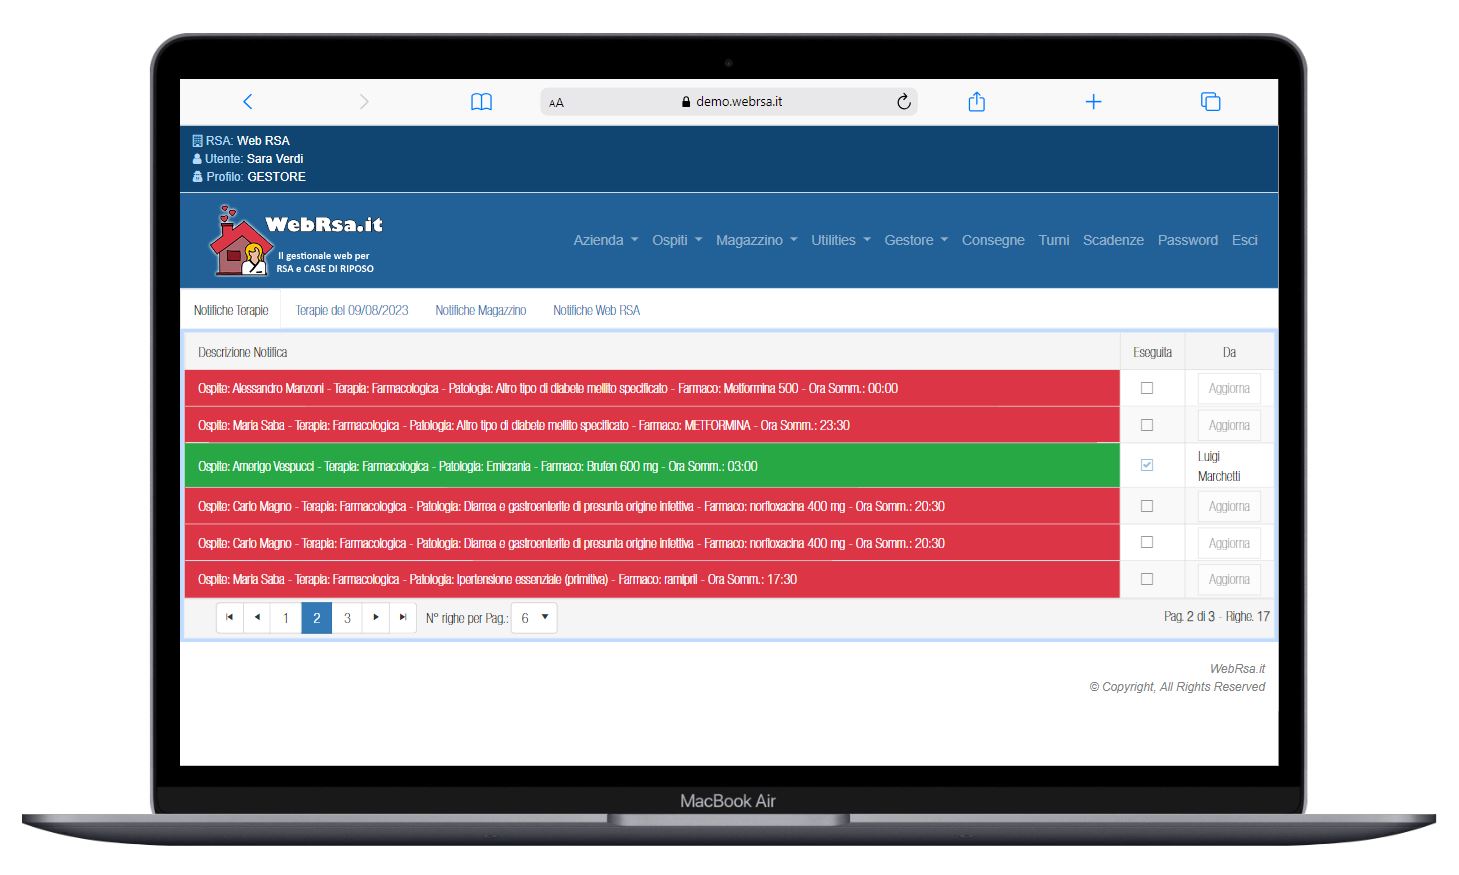Tick Eseguita checkbox for Alessandro Manzoni
The image size is (1459, 875).
[x=1147, y=388]
